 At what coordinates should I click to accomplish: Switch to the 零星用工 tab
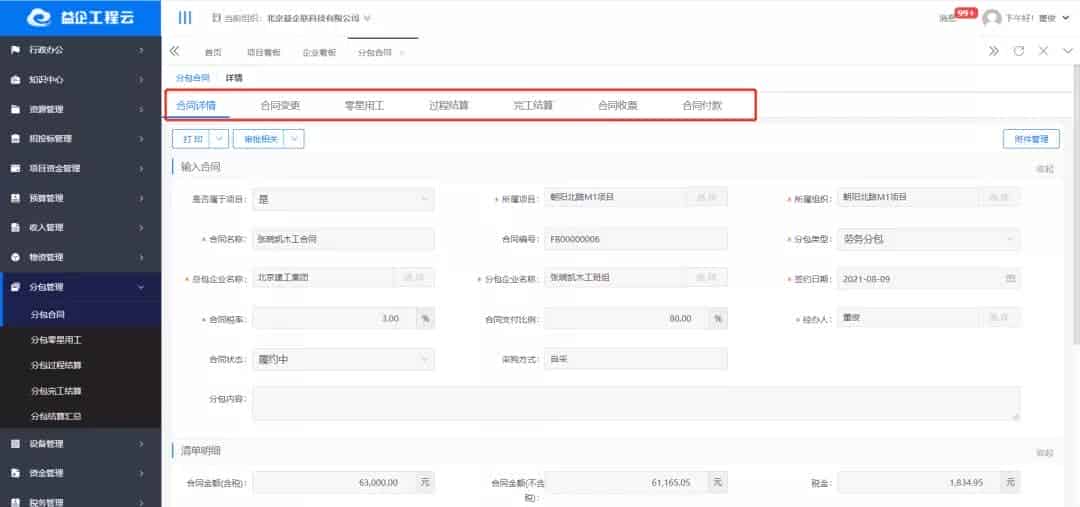(x=364, y=106)
